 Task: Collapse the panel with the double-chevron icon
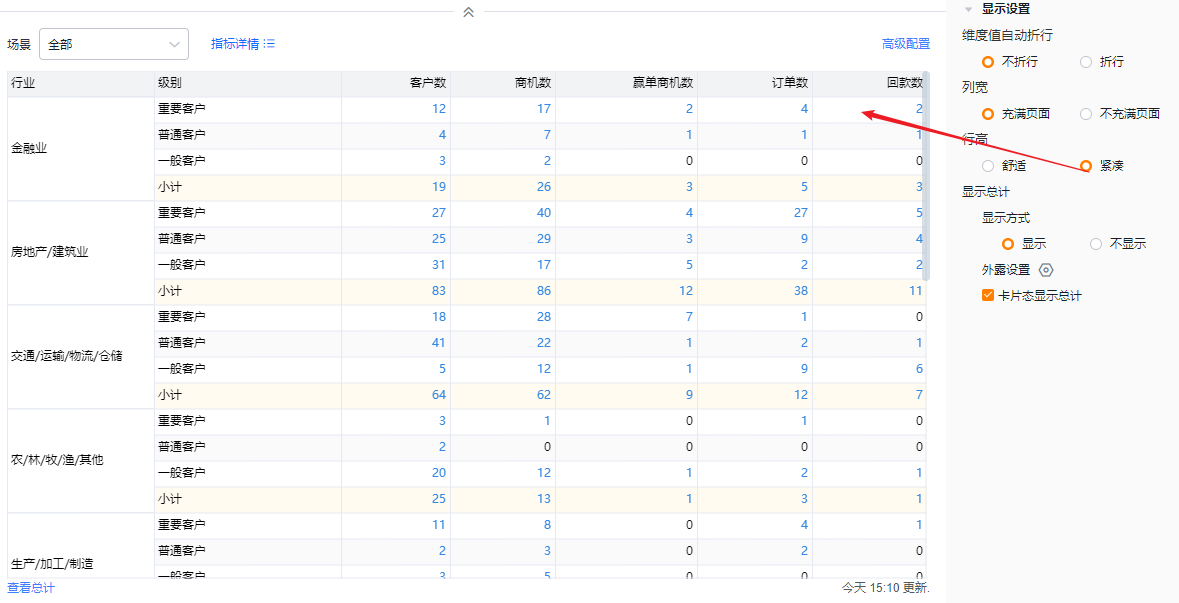tap(468, 12)
